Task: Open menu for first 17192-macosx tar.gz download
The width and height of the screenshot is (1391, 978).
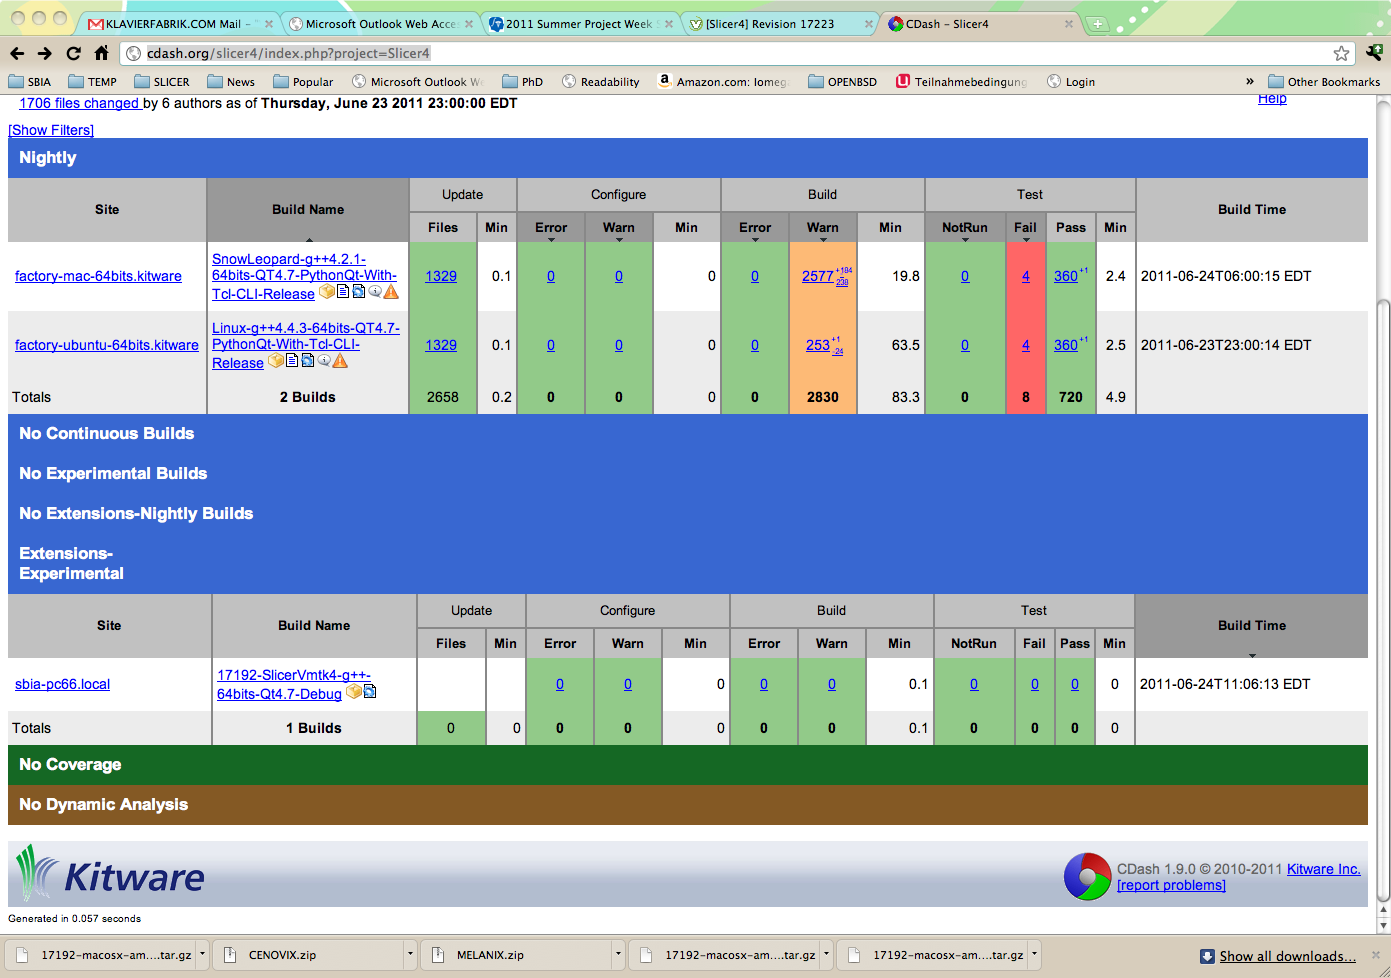Action: 202,955
